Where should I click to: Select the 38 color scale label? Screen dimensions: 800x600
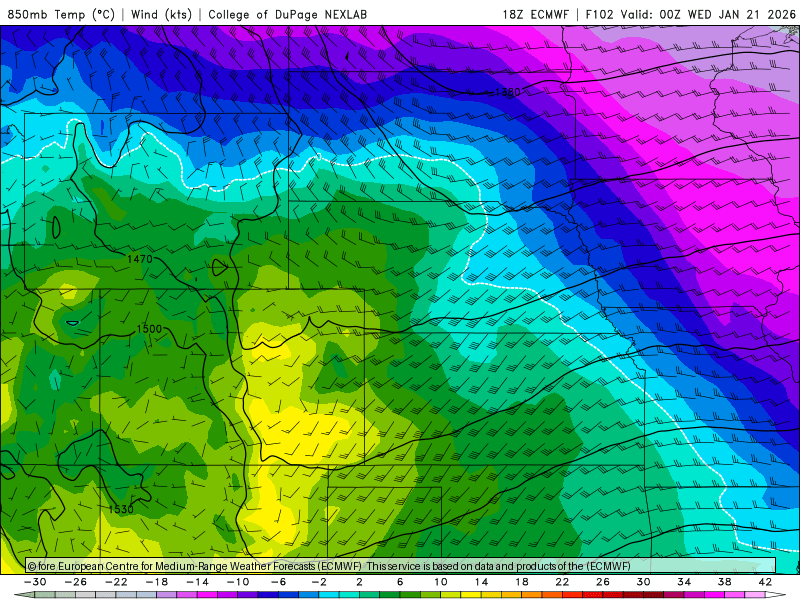(724, 582)
